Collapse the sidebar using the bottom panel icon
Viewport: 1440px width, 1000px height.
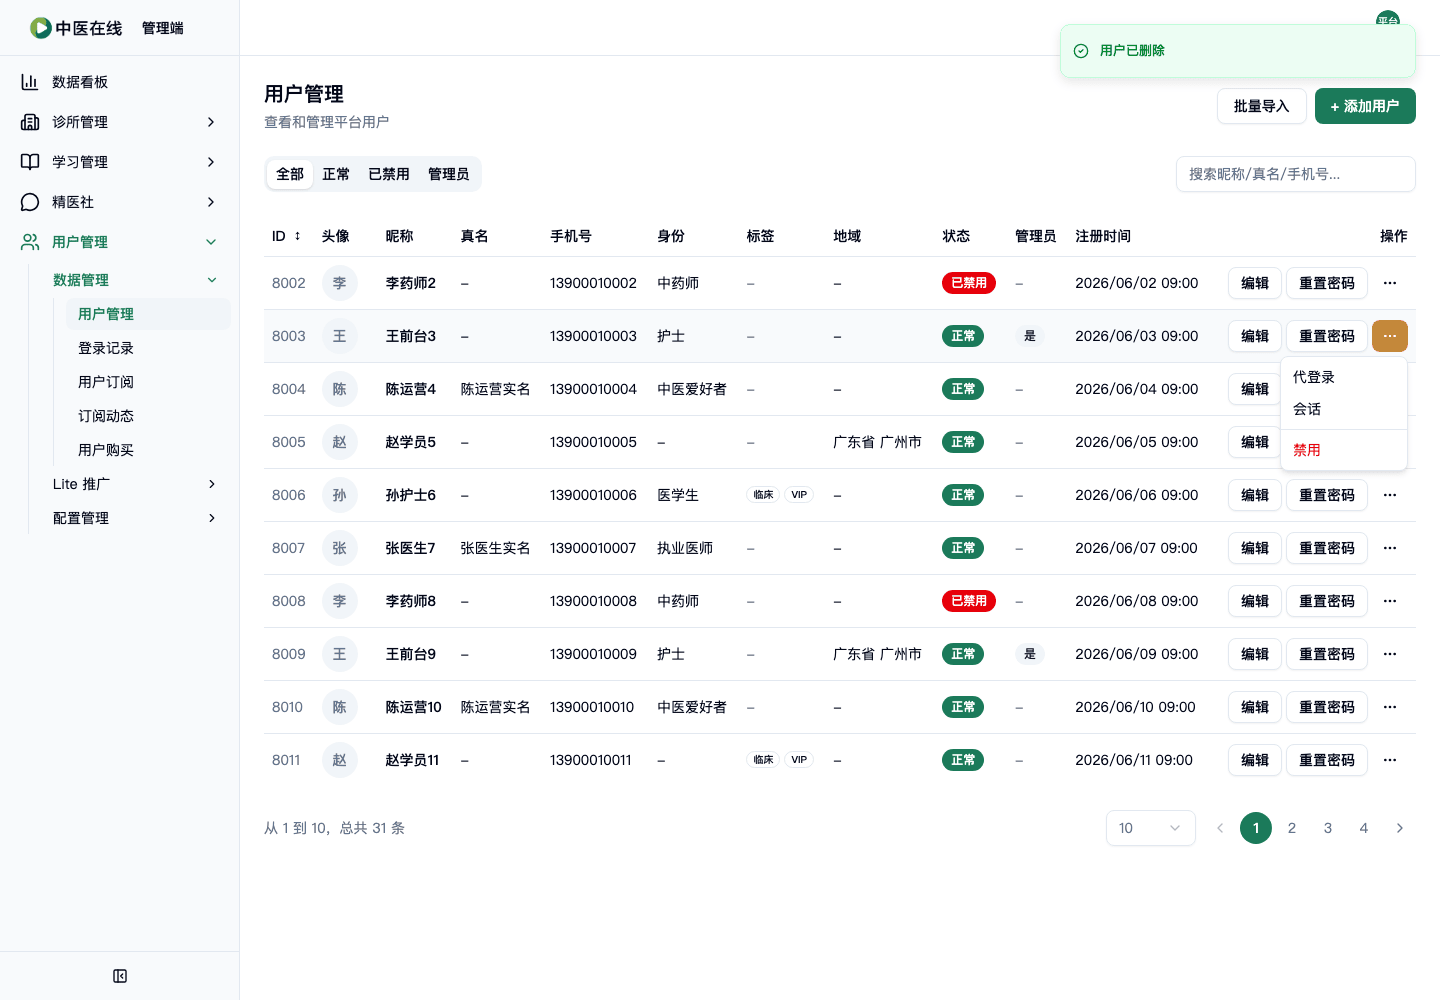point(120,976)
